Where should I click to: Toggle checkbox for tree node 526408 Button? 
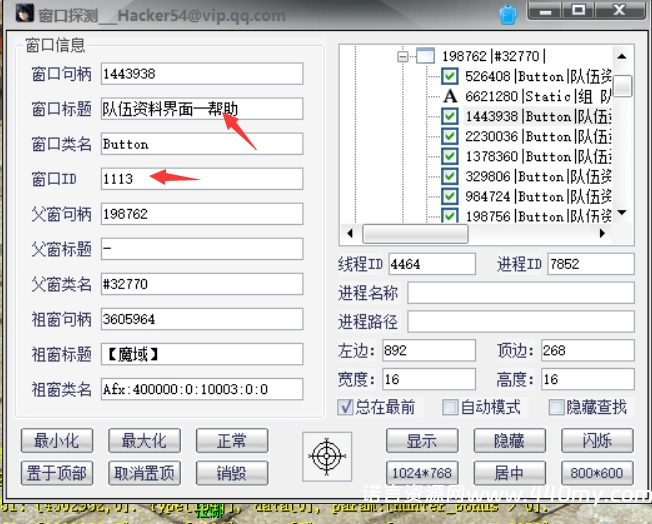[x=449, y=76]
